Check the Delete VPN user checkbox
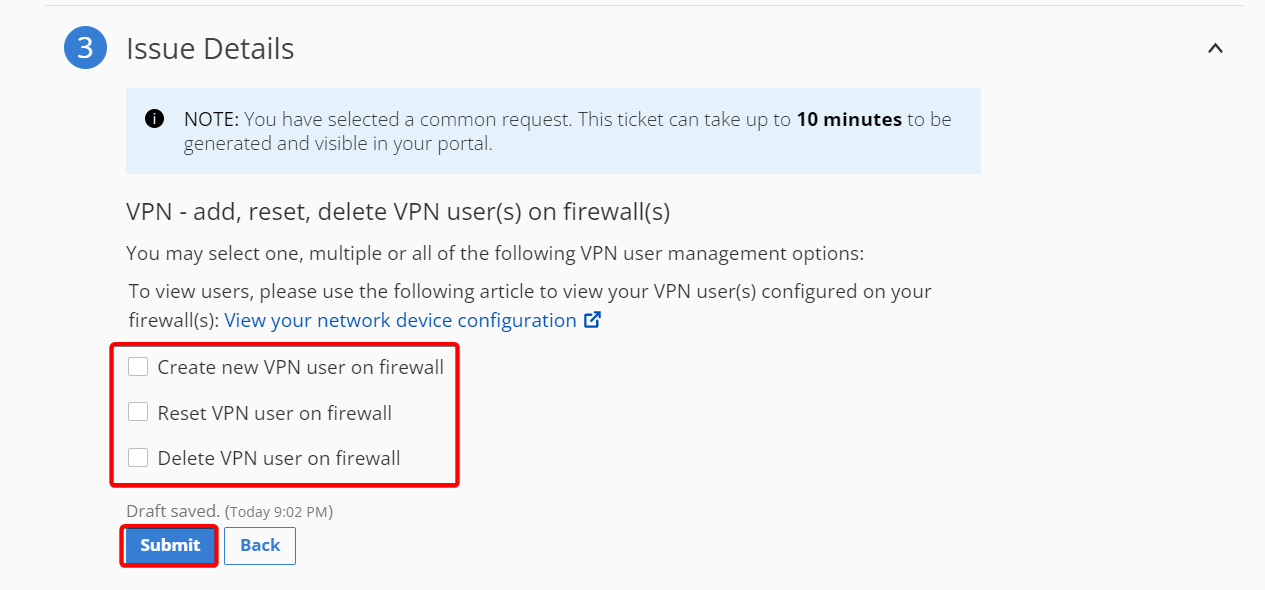Viewport: 1265px width, 590px height. [138, 458]
